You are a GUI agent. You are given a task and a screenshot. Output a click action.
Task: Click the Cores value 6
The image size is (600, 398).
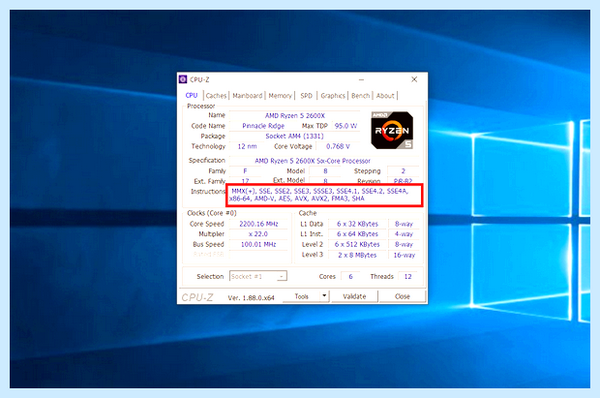[x=350, y=276]
